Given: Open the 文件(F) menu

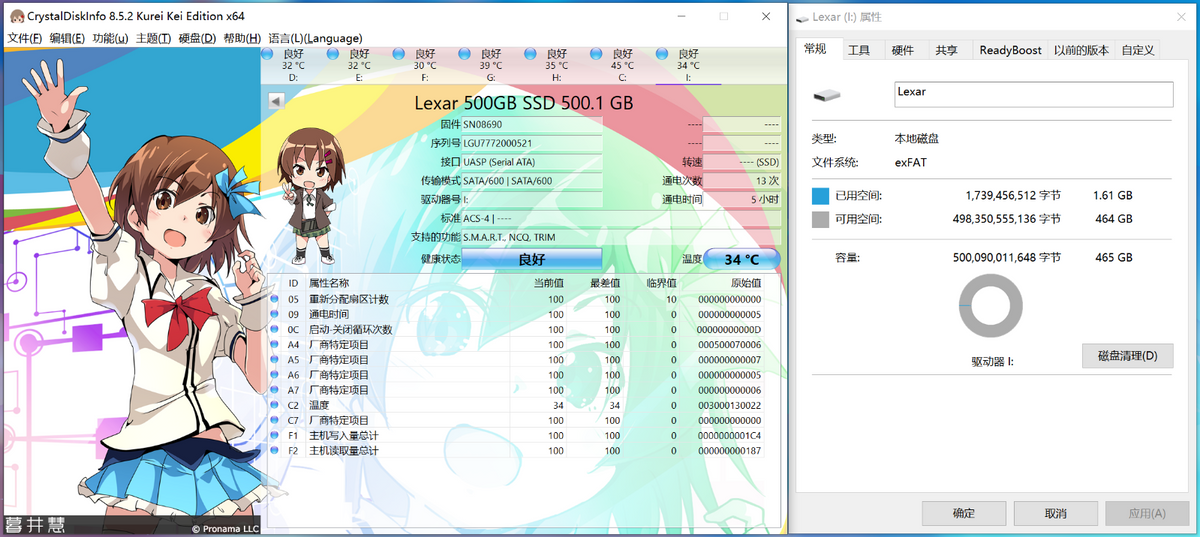Looking at the screenshot, I should tap(25, 38).
